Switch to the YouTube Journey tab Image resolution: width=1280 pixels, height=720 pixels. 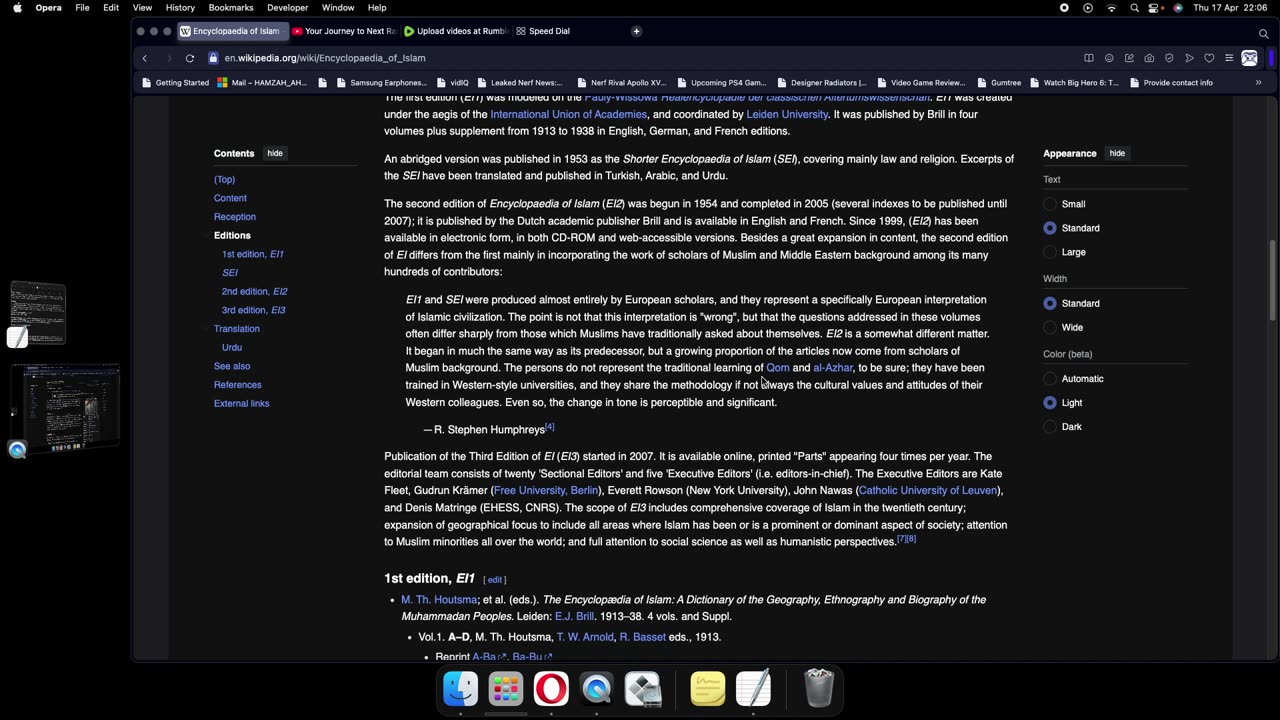343,31
